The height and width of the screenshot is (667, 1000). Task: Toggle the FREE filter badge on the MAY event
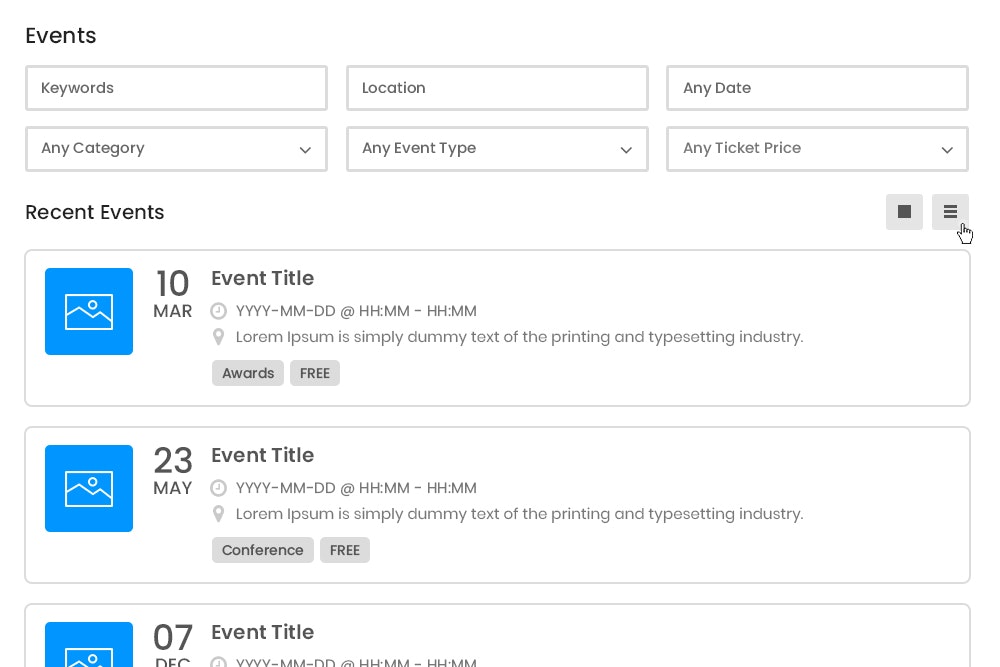tap(345, 550)
